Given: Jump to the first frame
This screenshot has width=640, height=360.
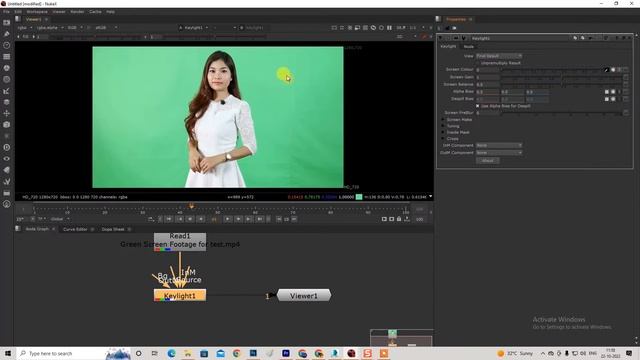Looking at the screenshot, I should (x=169, y=219).
